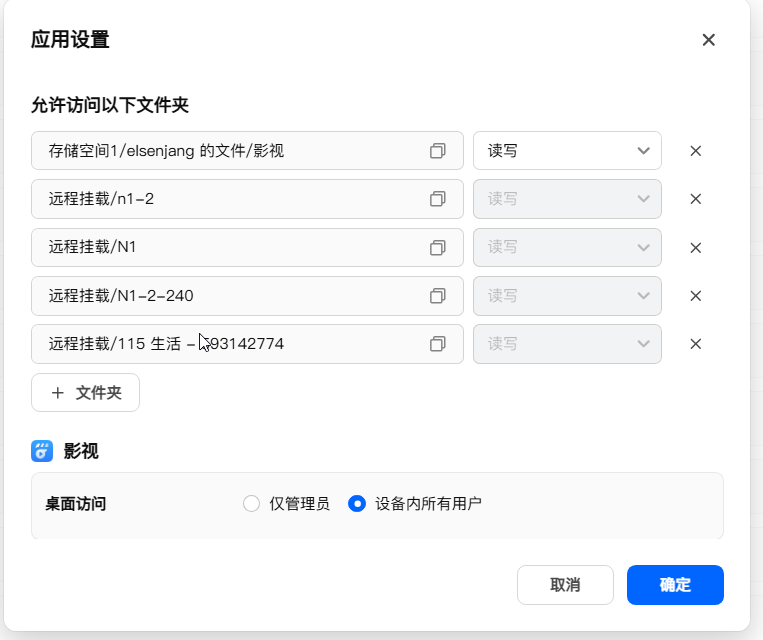
Task: Click the 影视 app icon
Action: click(x=42, y=451)
